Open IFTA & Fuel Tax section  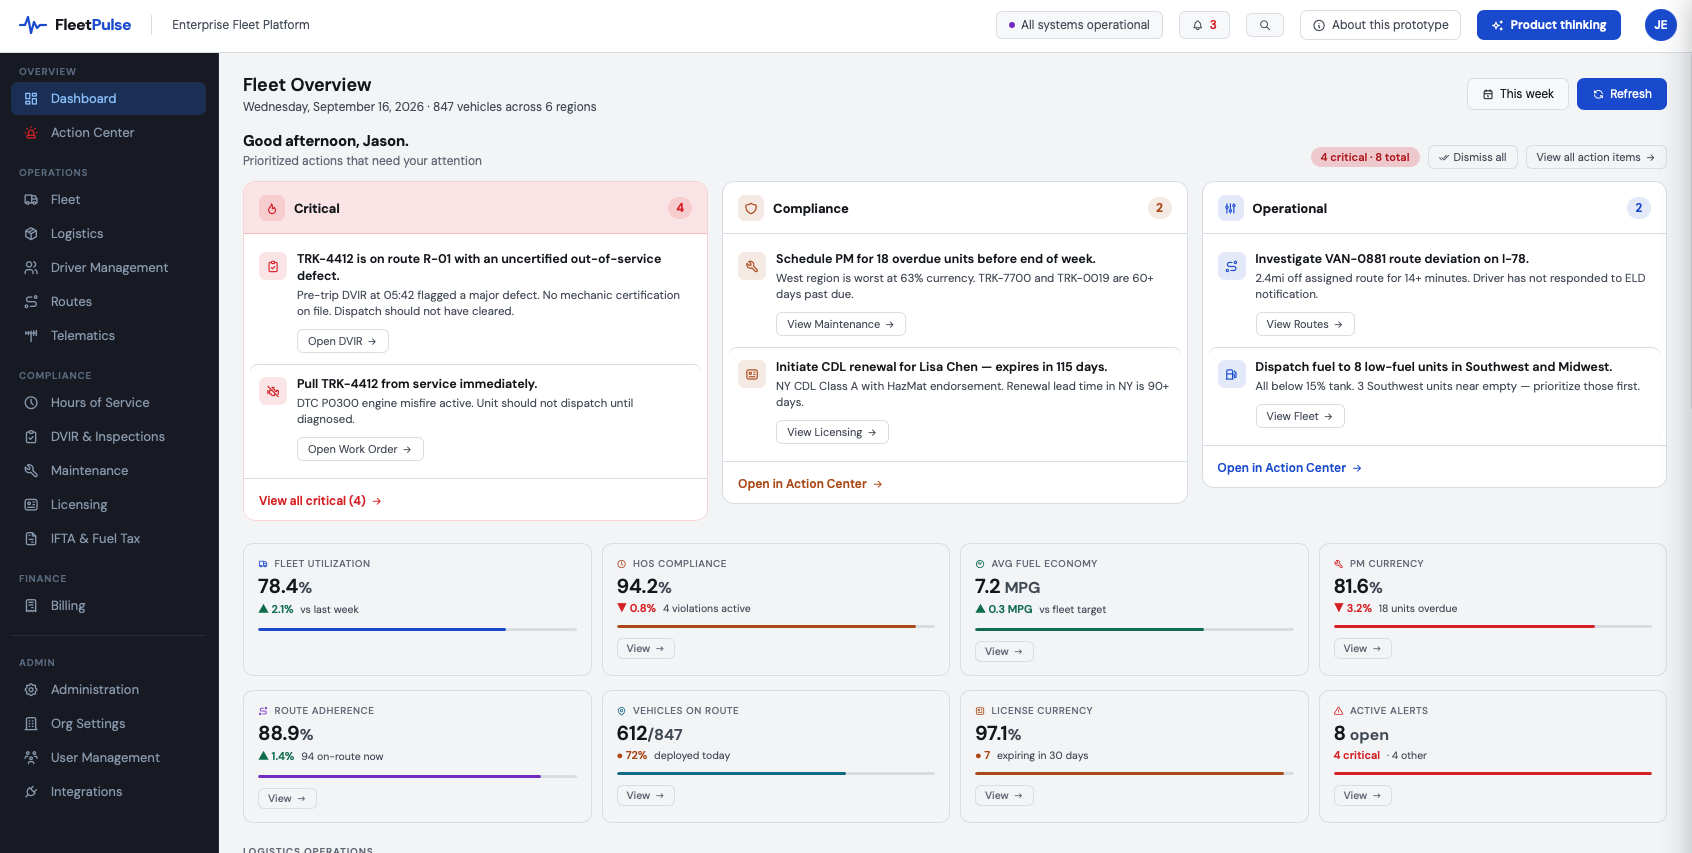click(108, 539)
